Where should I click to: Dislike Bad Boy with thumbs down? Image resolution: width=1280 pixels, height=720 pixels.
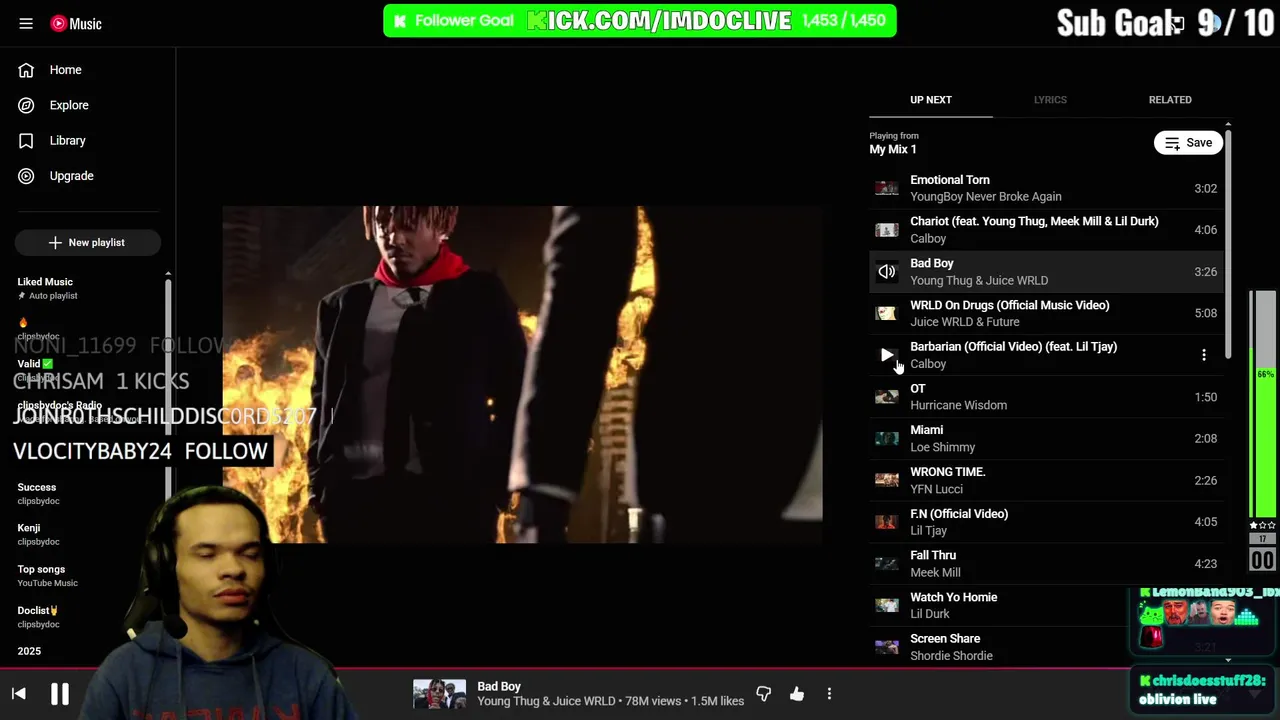764,693
